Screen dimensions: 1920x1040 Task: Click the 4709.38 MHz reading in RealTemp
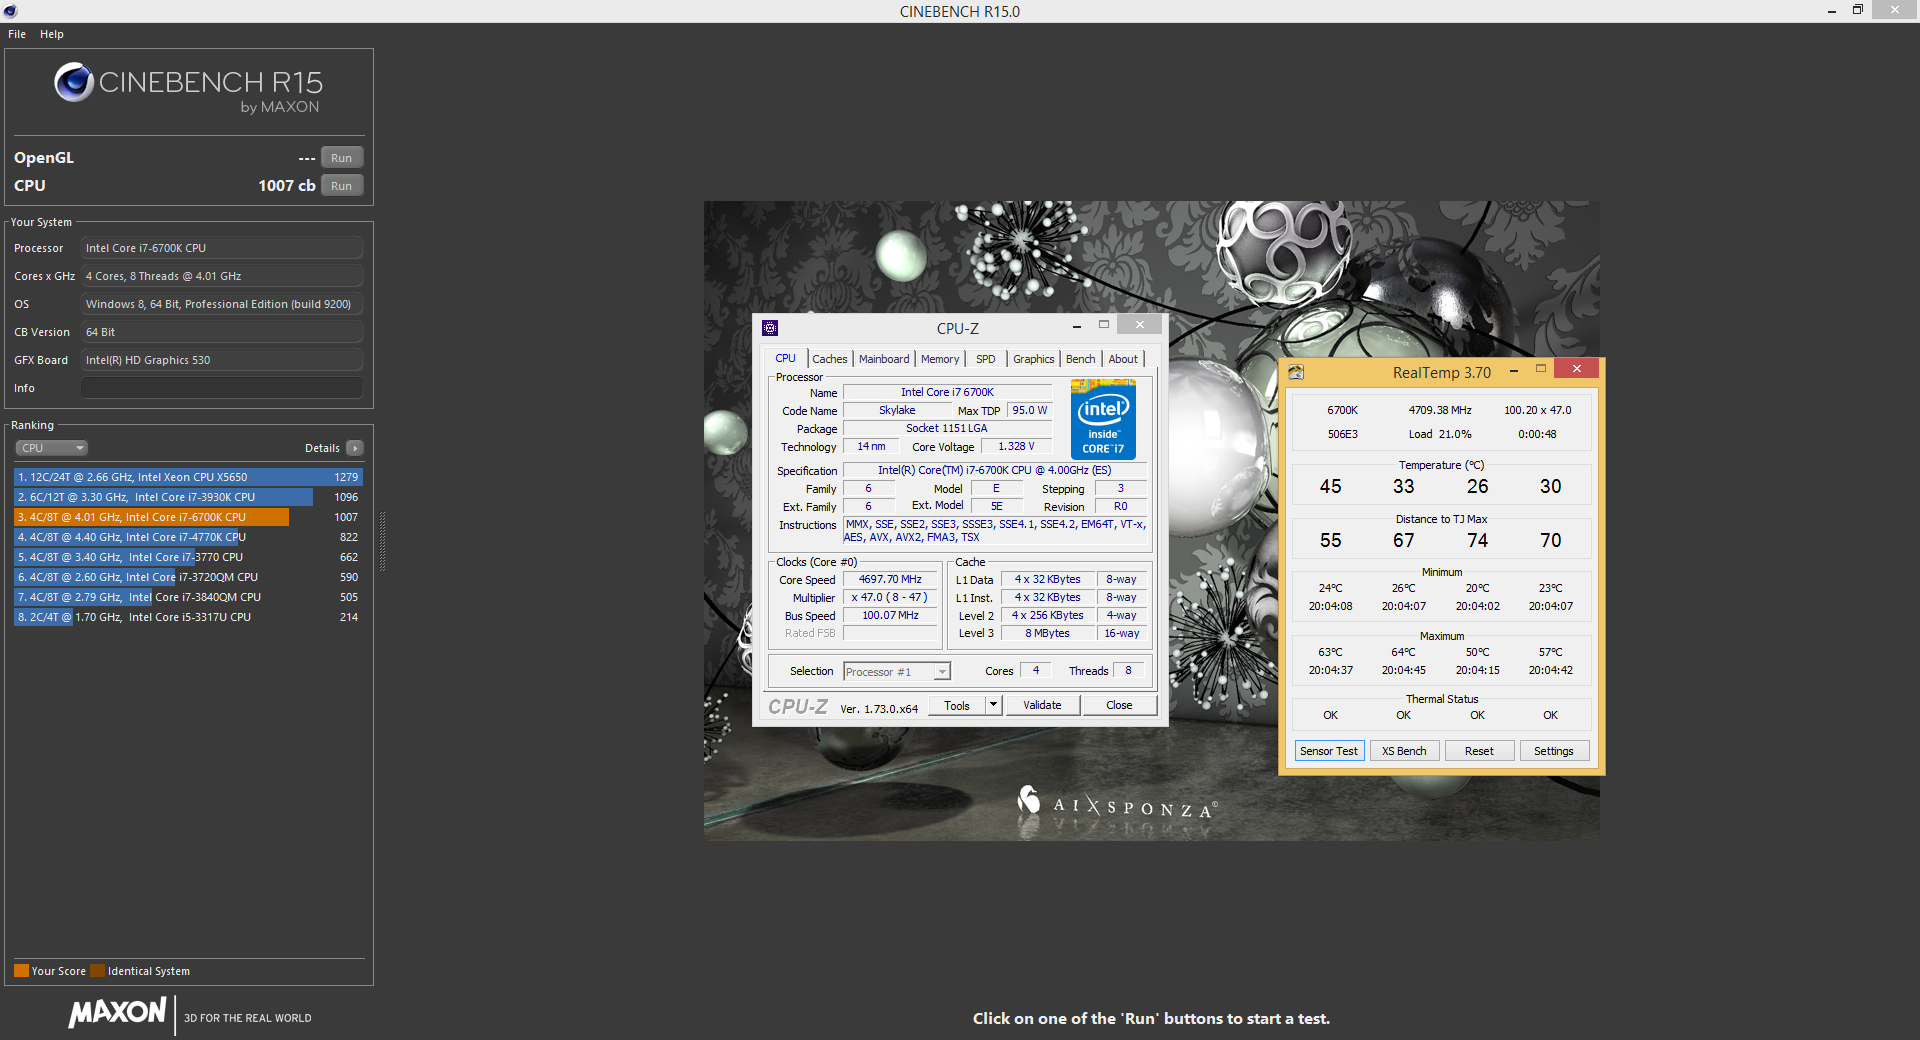[x=1440, y=410]
